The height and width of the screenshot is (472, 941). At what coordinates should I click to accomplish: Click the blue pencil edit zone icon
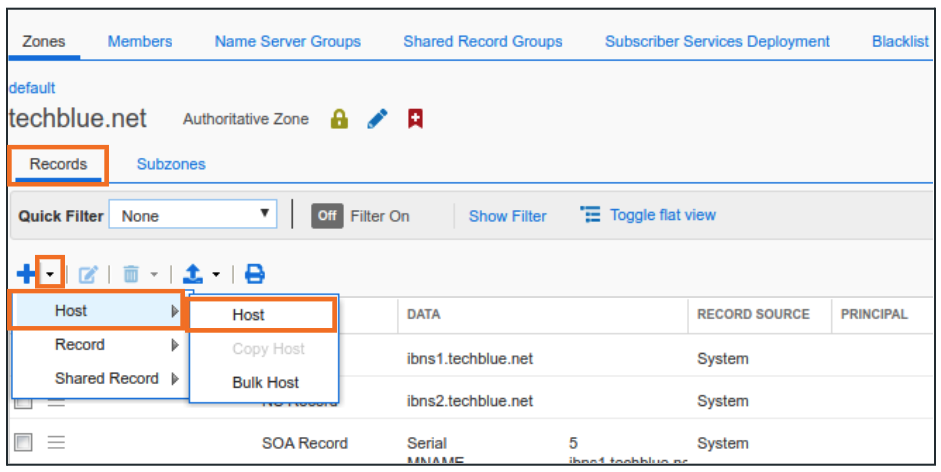point(377,119)
